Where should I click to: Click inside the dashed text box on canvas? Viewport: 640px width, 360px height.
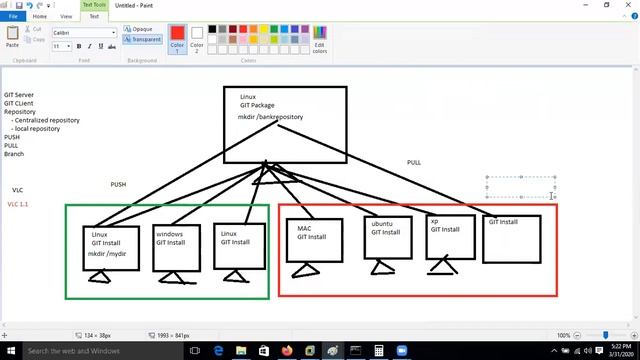pos(520,187)
